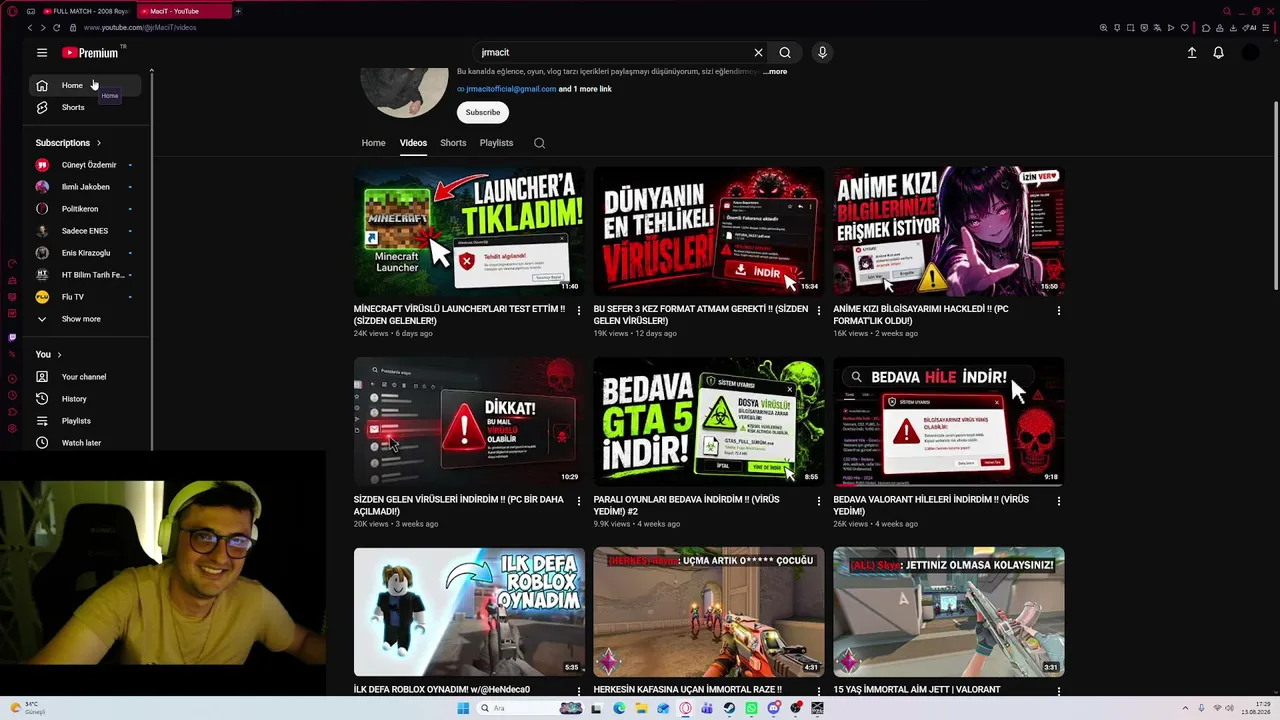Viewport: 1280px width, 720px height.
Task: Open the browser AI assistant icon
Action: 1250,28
